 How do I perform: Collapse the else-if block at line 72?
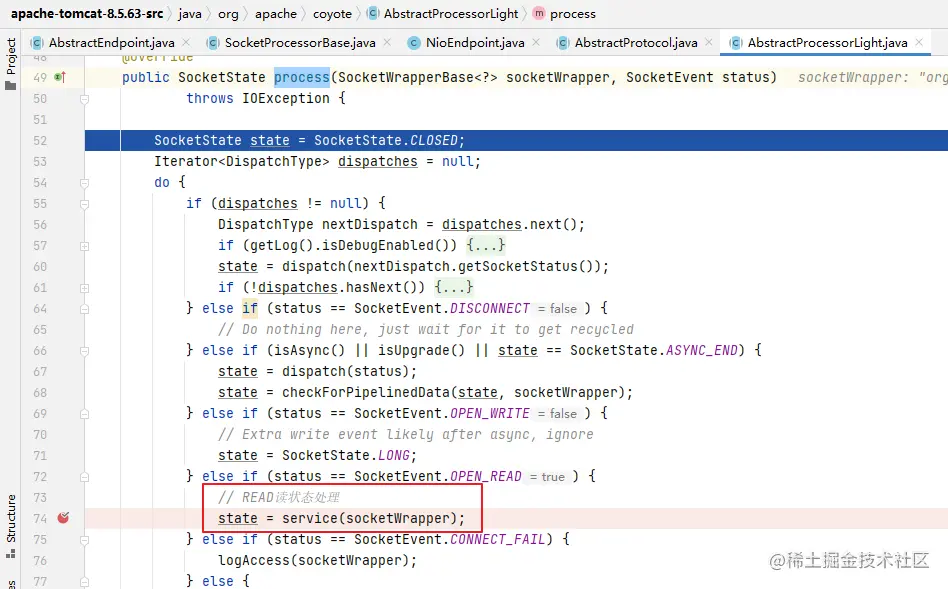(85, 477)
